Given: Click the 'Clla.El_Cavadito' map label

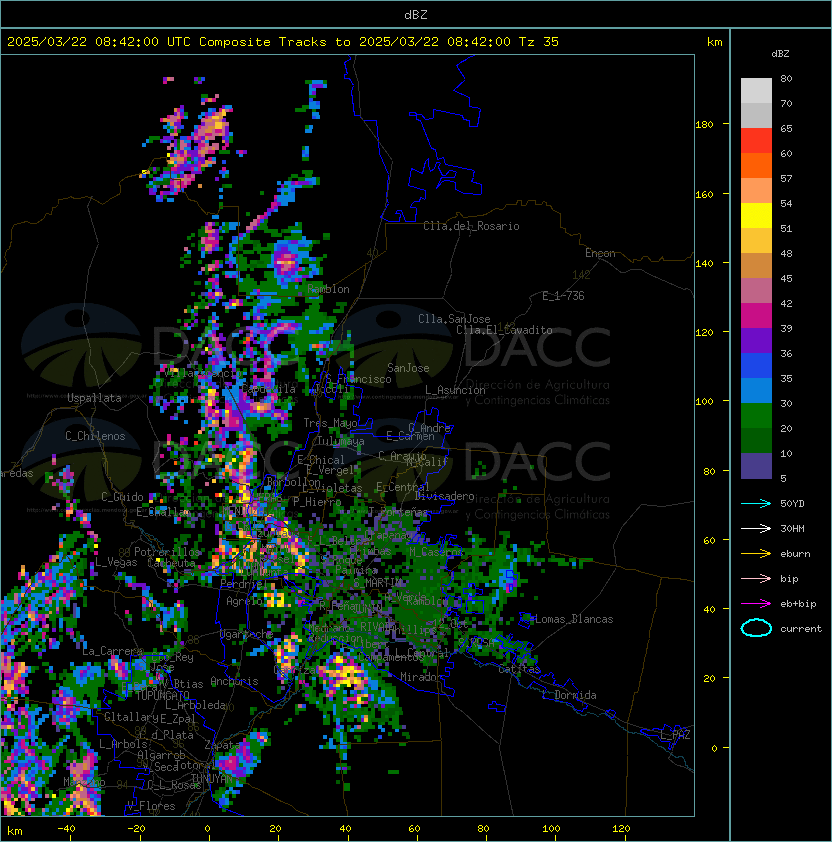Looking at the screenshot, I should 504,330.
